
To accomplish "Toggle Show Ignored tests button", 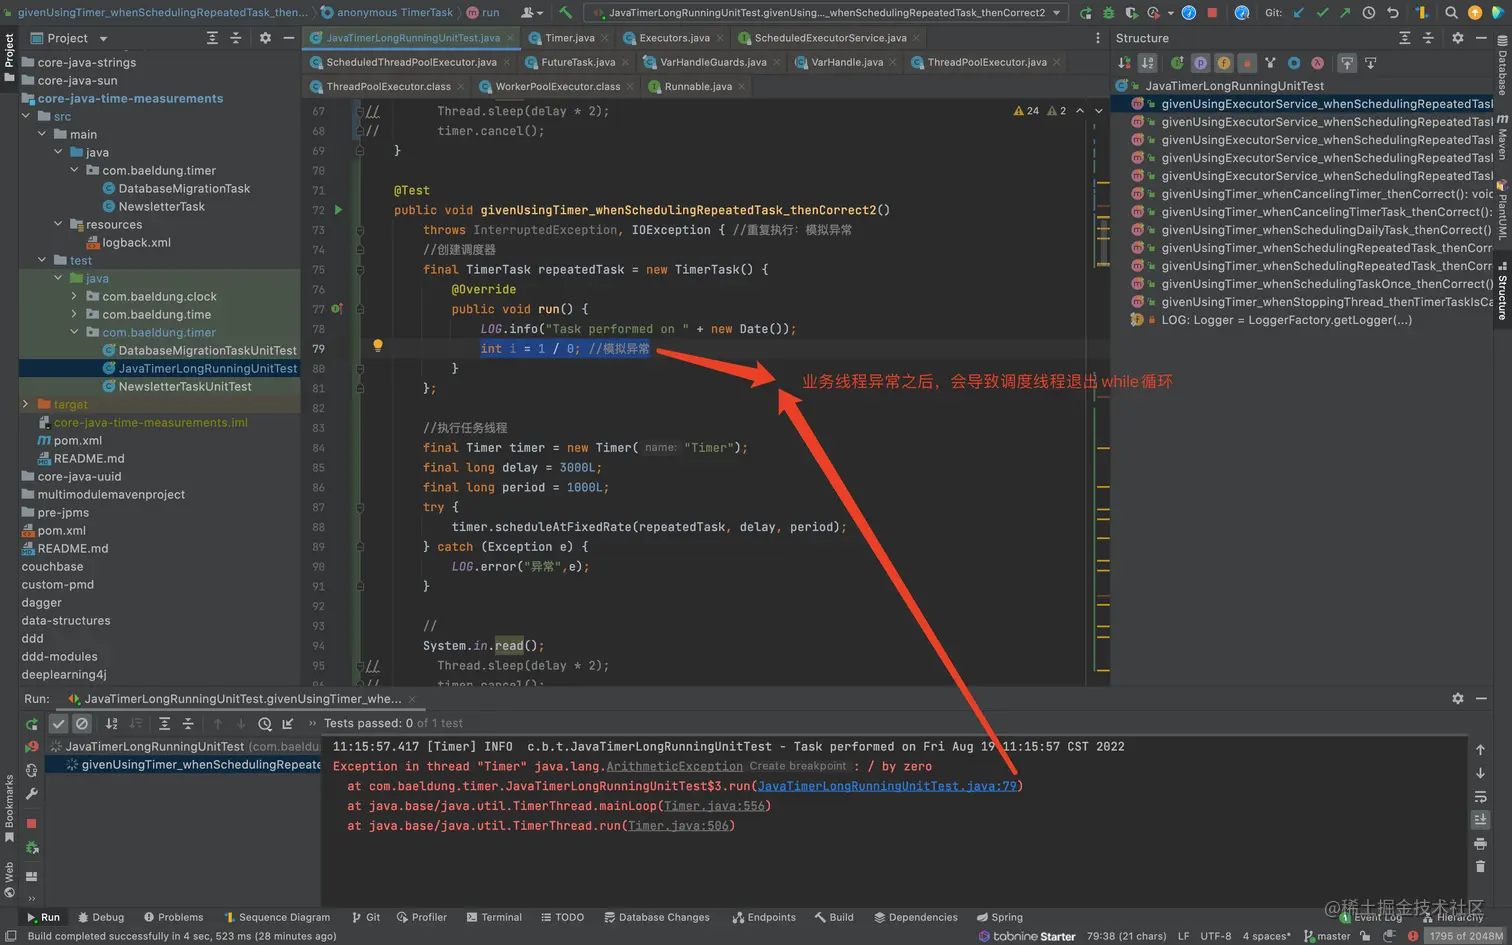I will 82,723.
